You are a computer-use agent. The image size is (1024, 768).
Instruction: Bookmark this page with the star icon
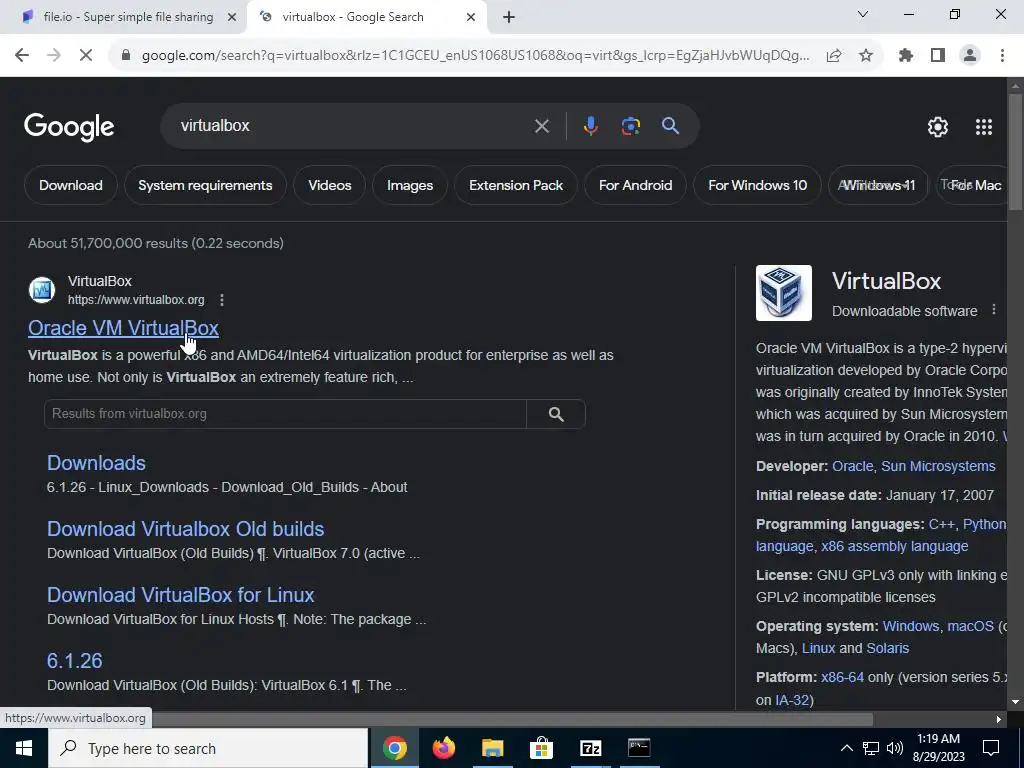tap(866, 56)
